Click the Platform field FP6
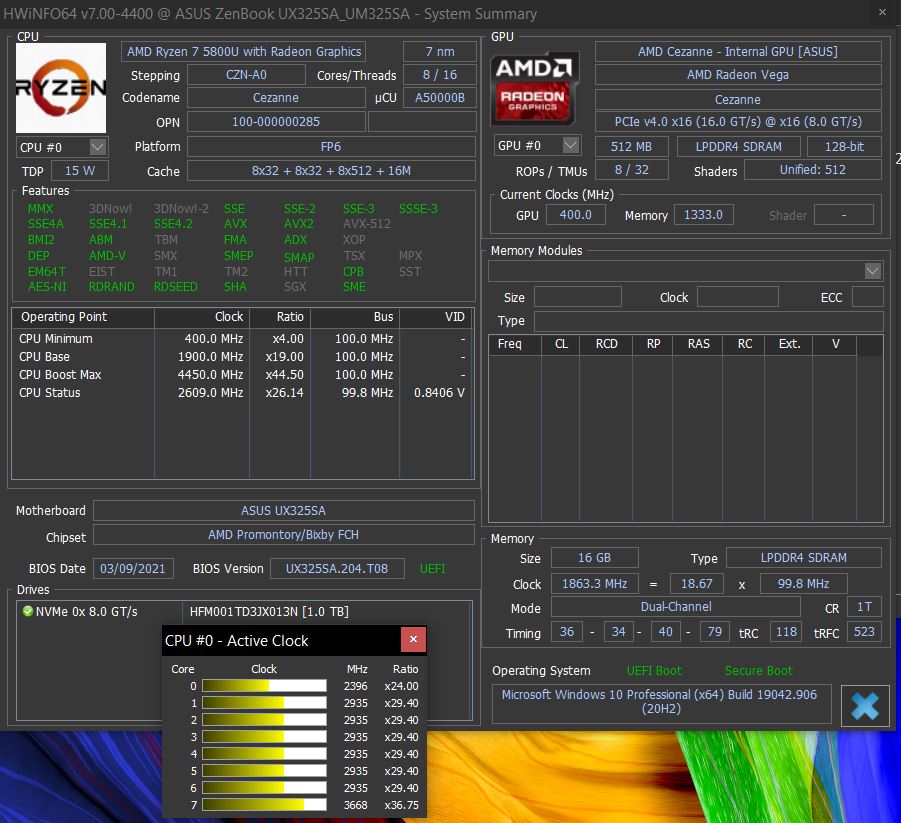 click(331, 147)
